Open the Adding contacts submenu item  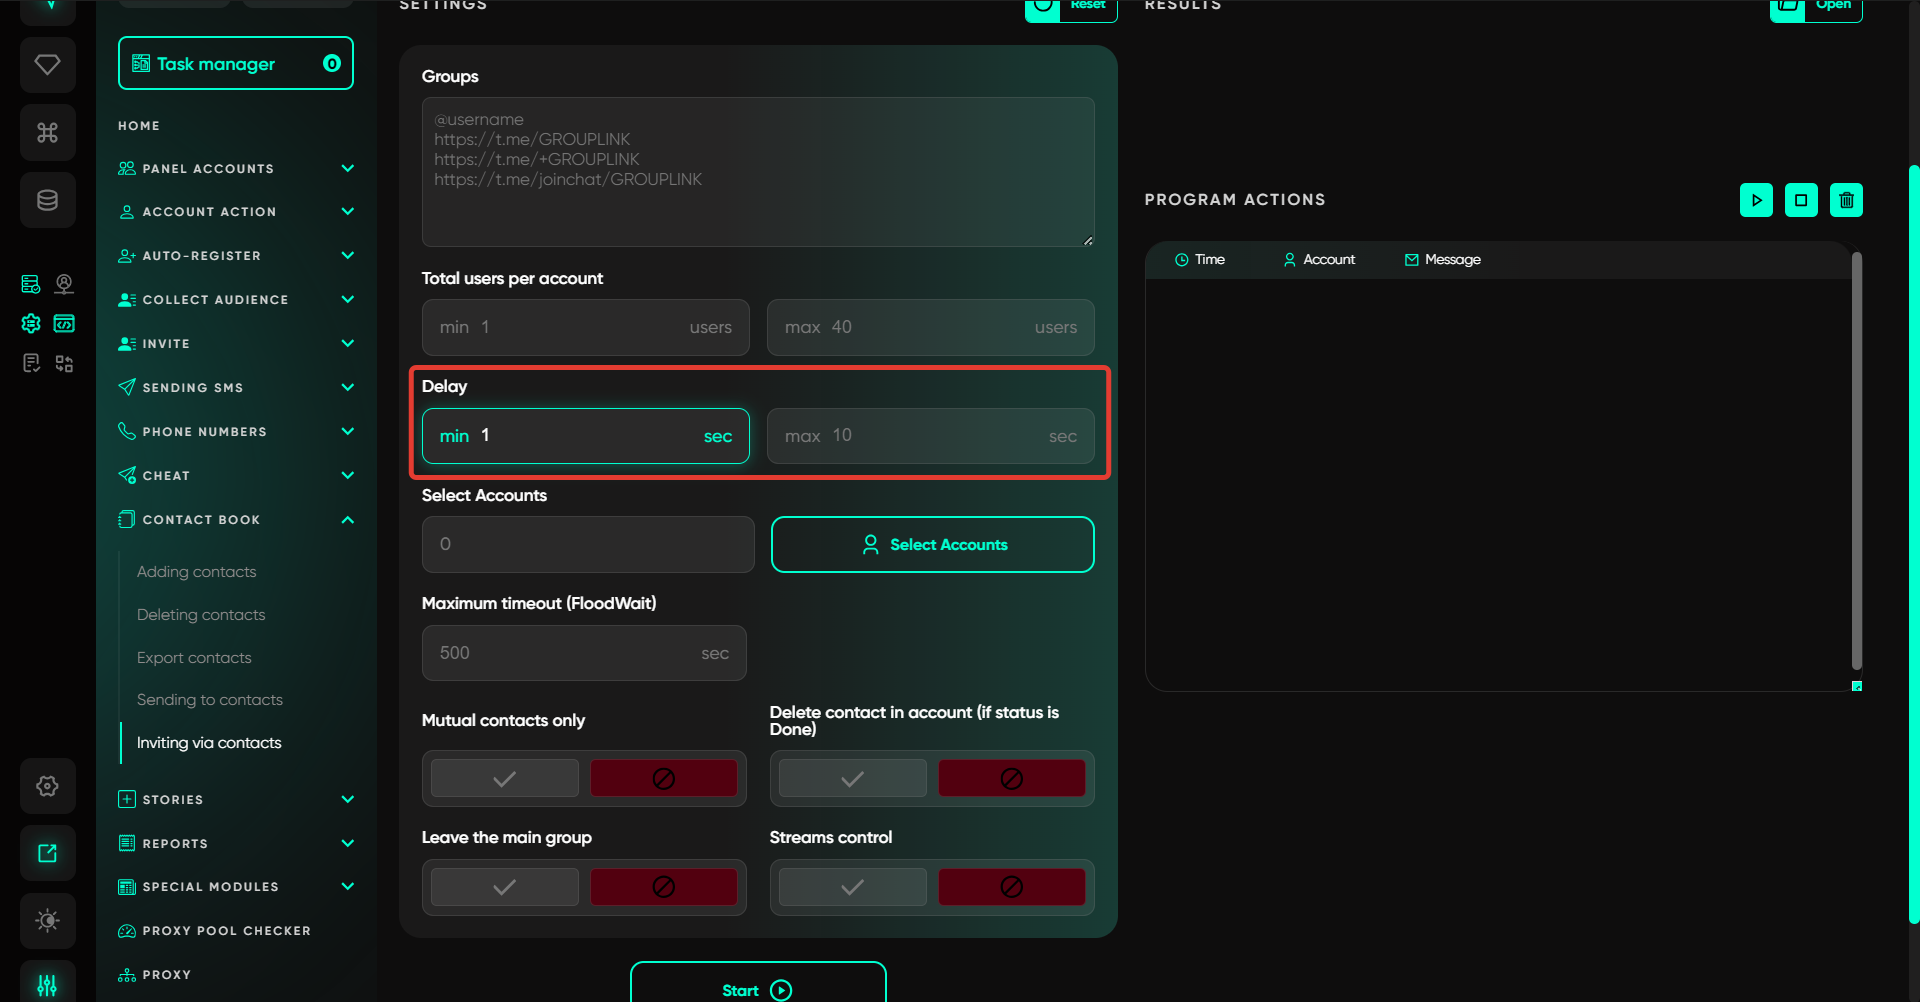pyautogui.click(x=197, y=572)
